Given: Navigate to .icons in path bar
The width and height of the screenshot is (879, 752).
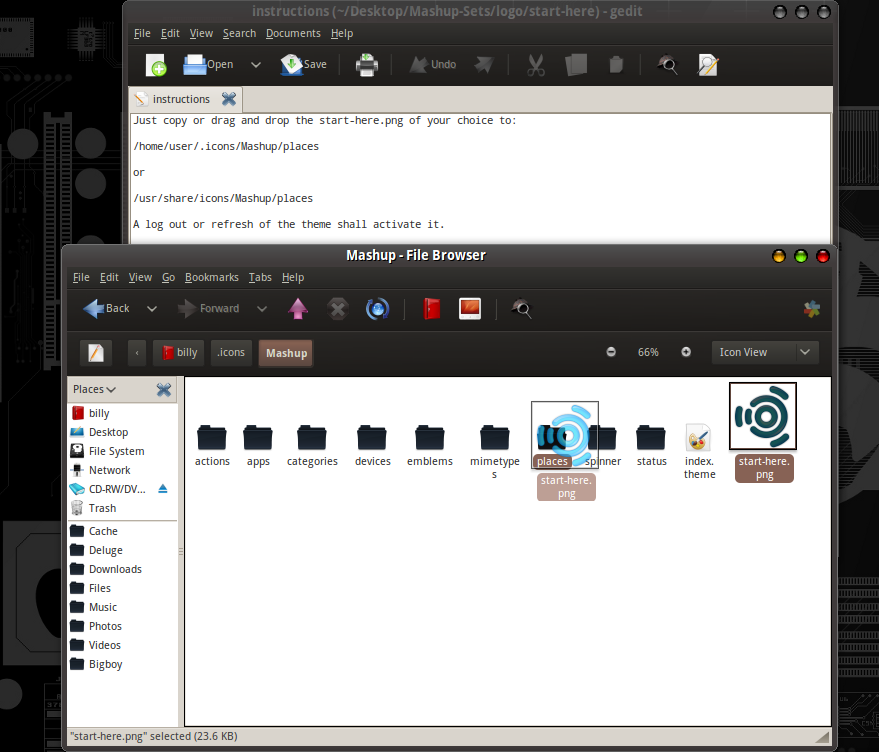Looking at the screenshot, I should click(x=231, y=353).
